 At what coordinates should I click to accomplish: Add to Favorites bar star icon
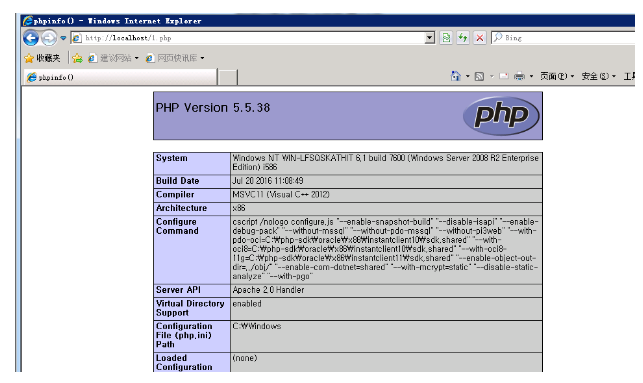click(77, 58)
